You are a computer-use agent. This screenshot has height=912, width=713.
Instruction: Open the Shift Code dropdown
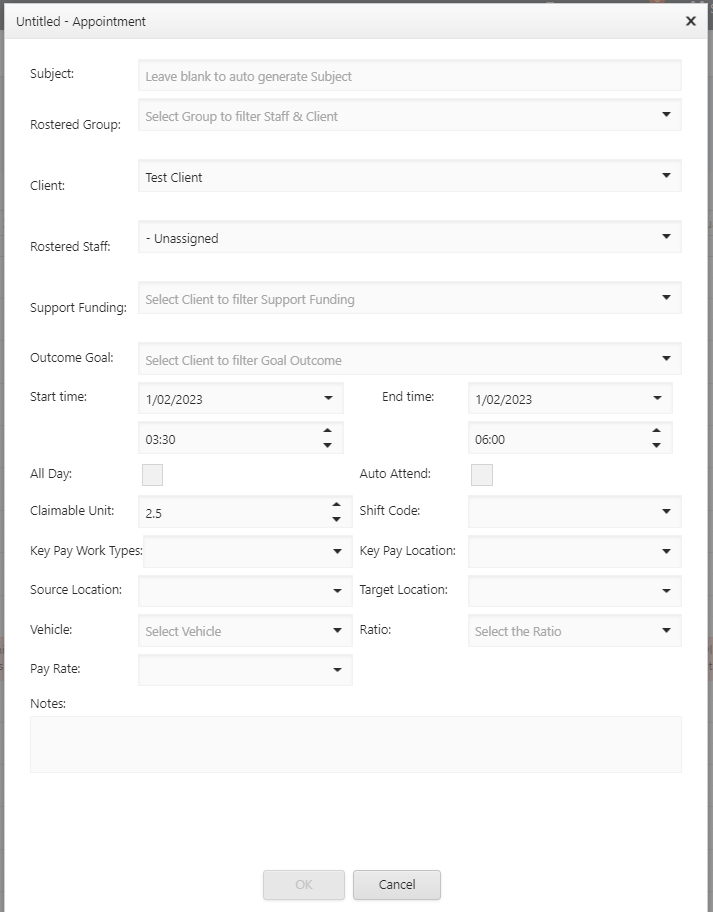(x=575, y=511)
